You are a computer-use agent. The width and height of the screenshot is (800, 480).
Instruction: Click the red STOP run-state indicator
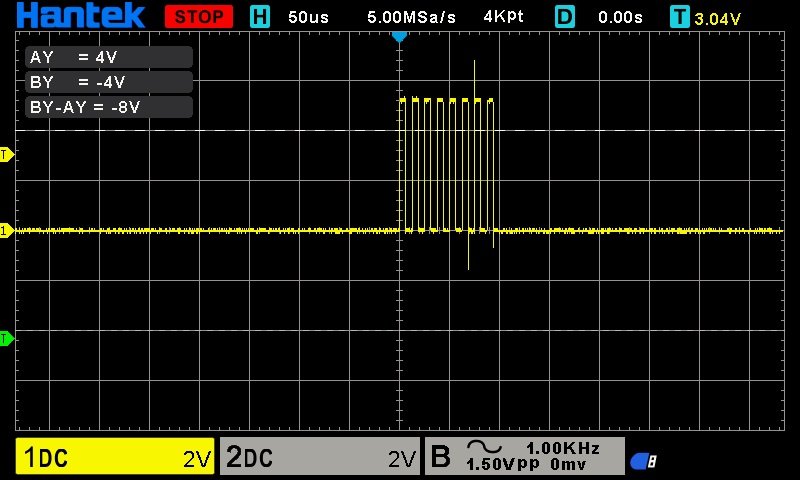198,17
